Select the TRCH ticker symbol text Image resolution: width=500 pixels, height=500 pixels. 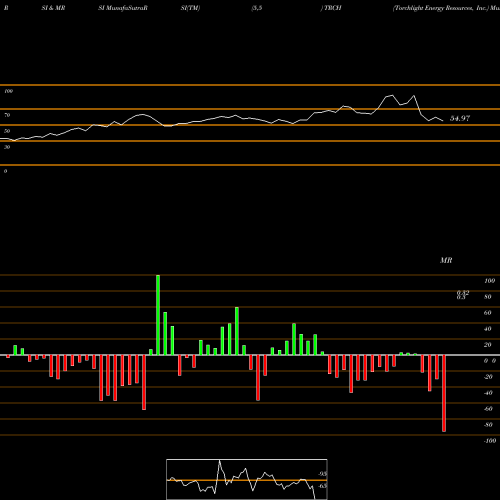pos(332,8)
